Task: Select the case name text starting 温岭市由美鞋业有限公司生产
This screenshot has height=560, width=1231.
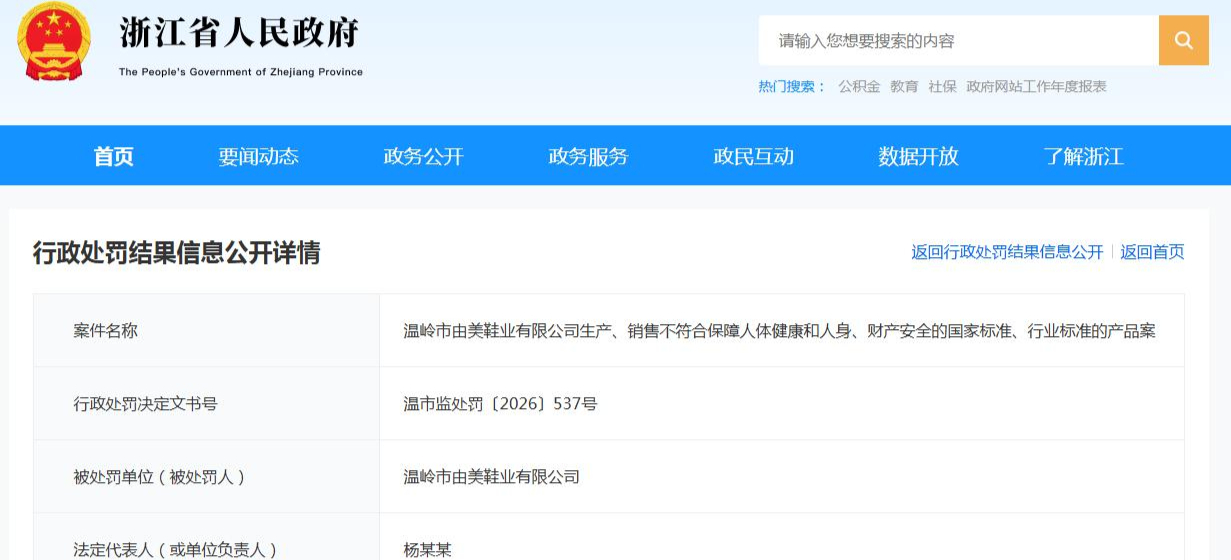Action: 779,331
